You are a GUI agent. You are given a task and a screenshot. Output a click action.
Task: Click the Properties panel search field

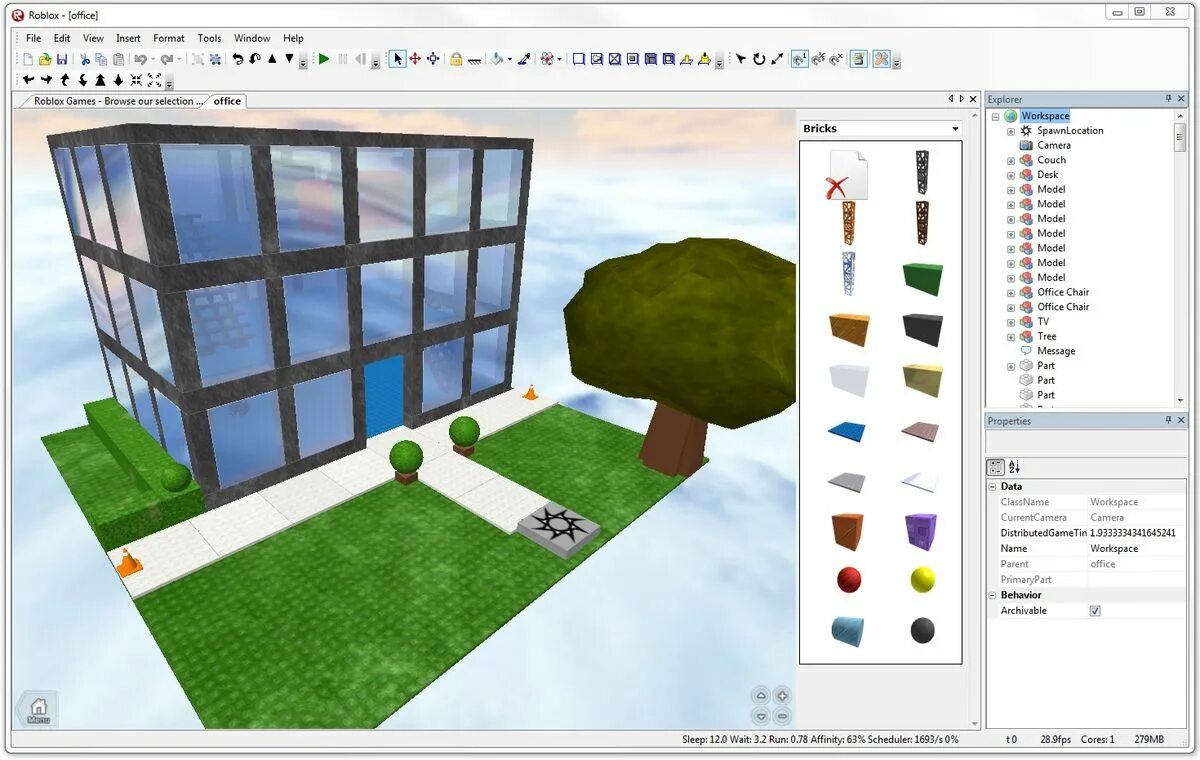pos(1085,443)
